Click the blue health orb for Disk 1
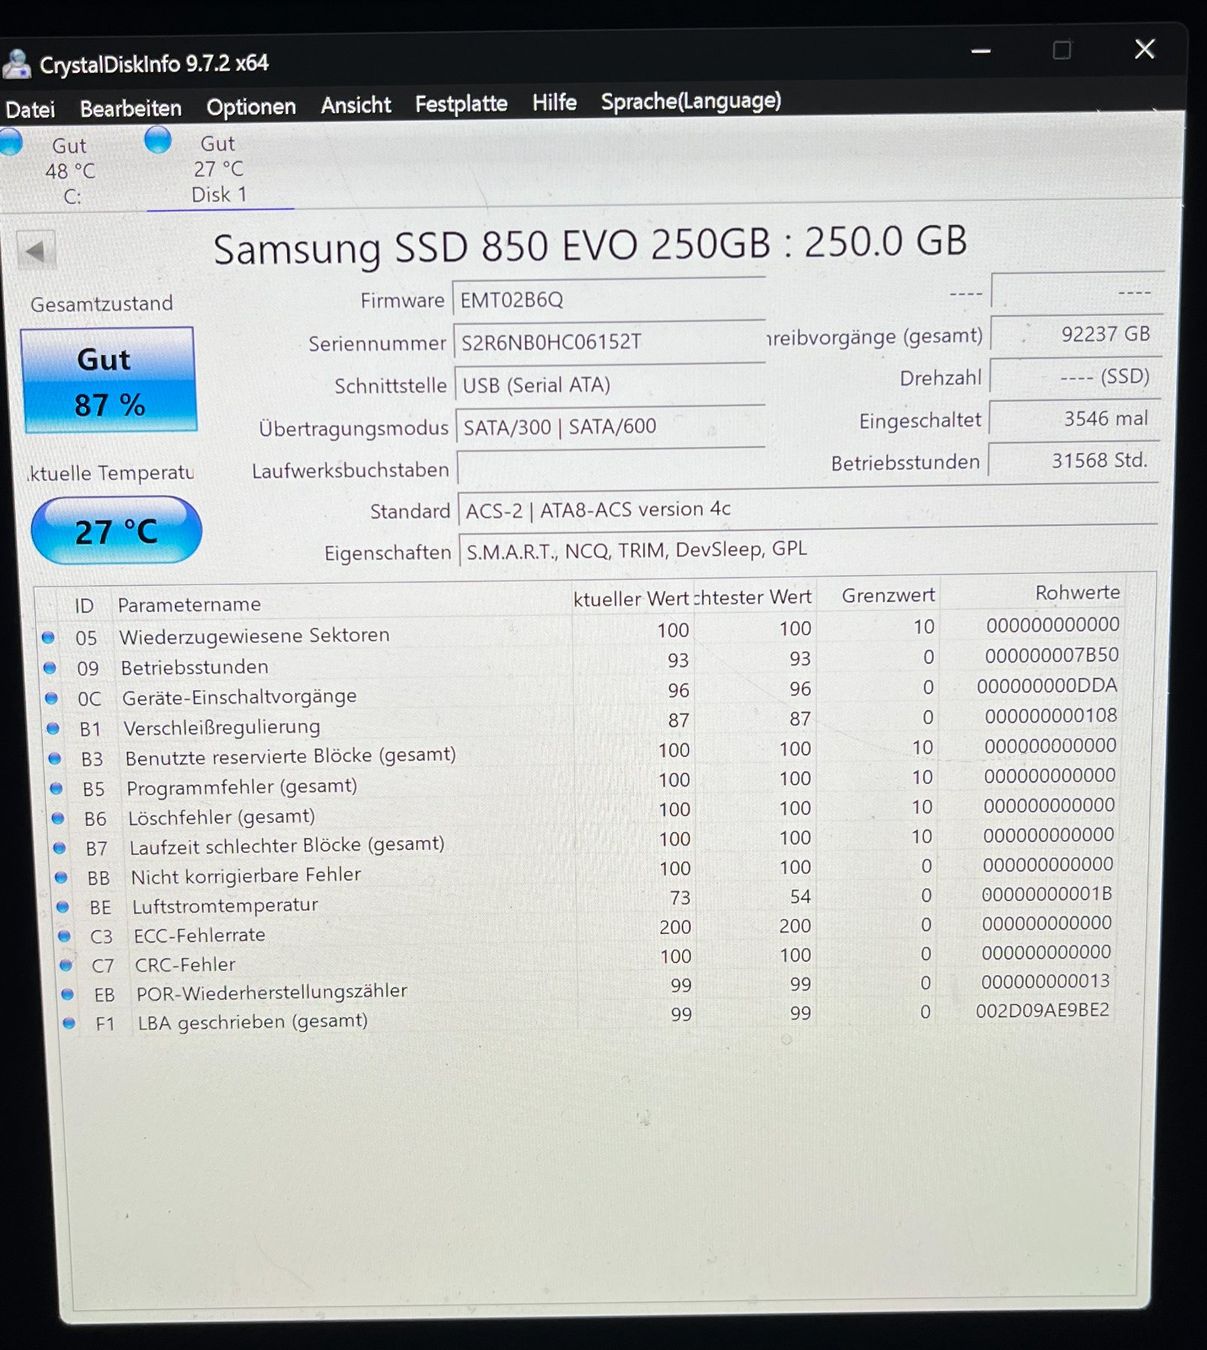Screen dimensions: 1207x1350 (x=158, y=140)
